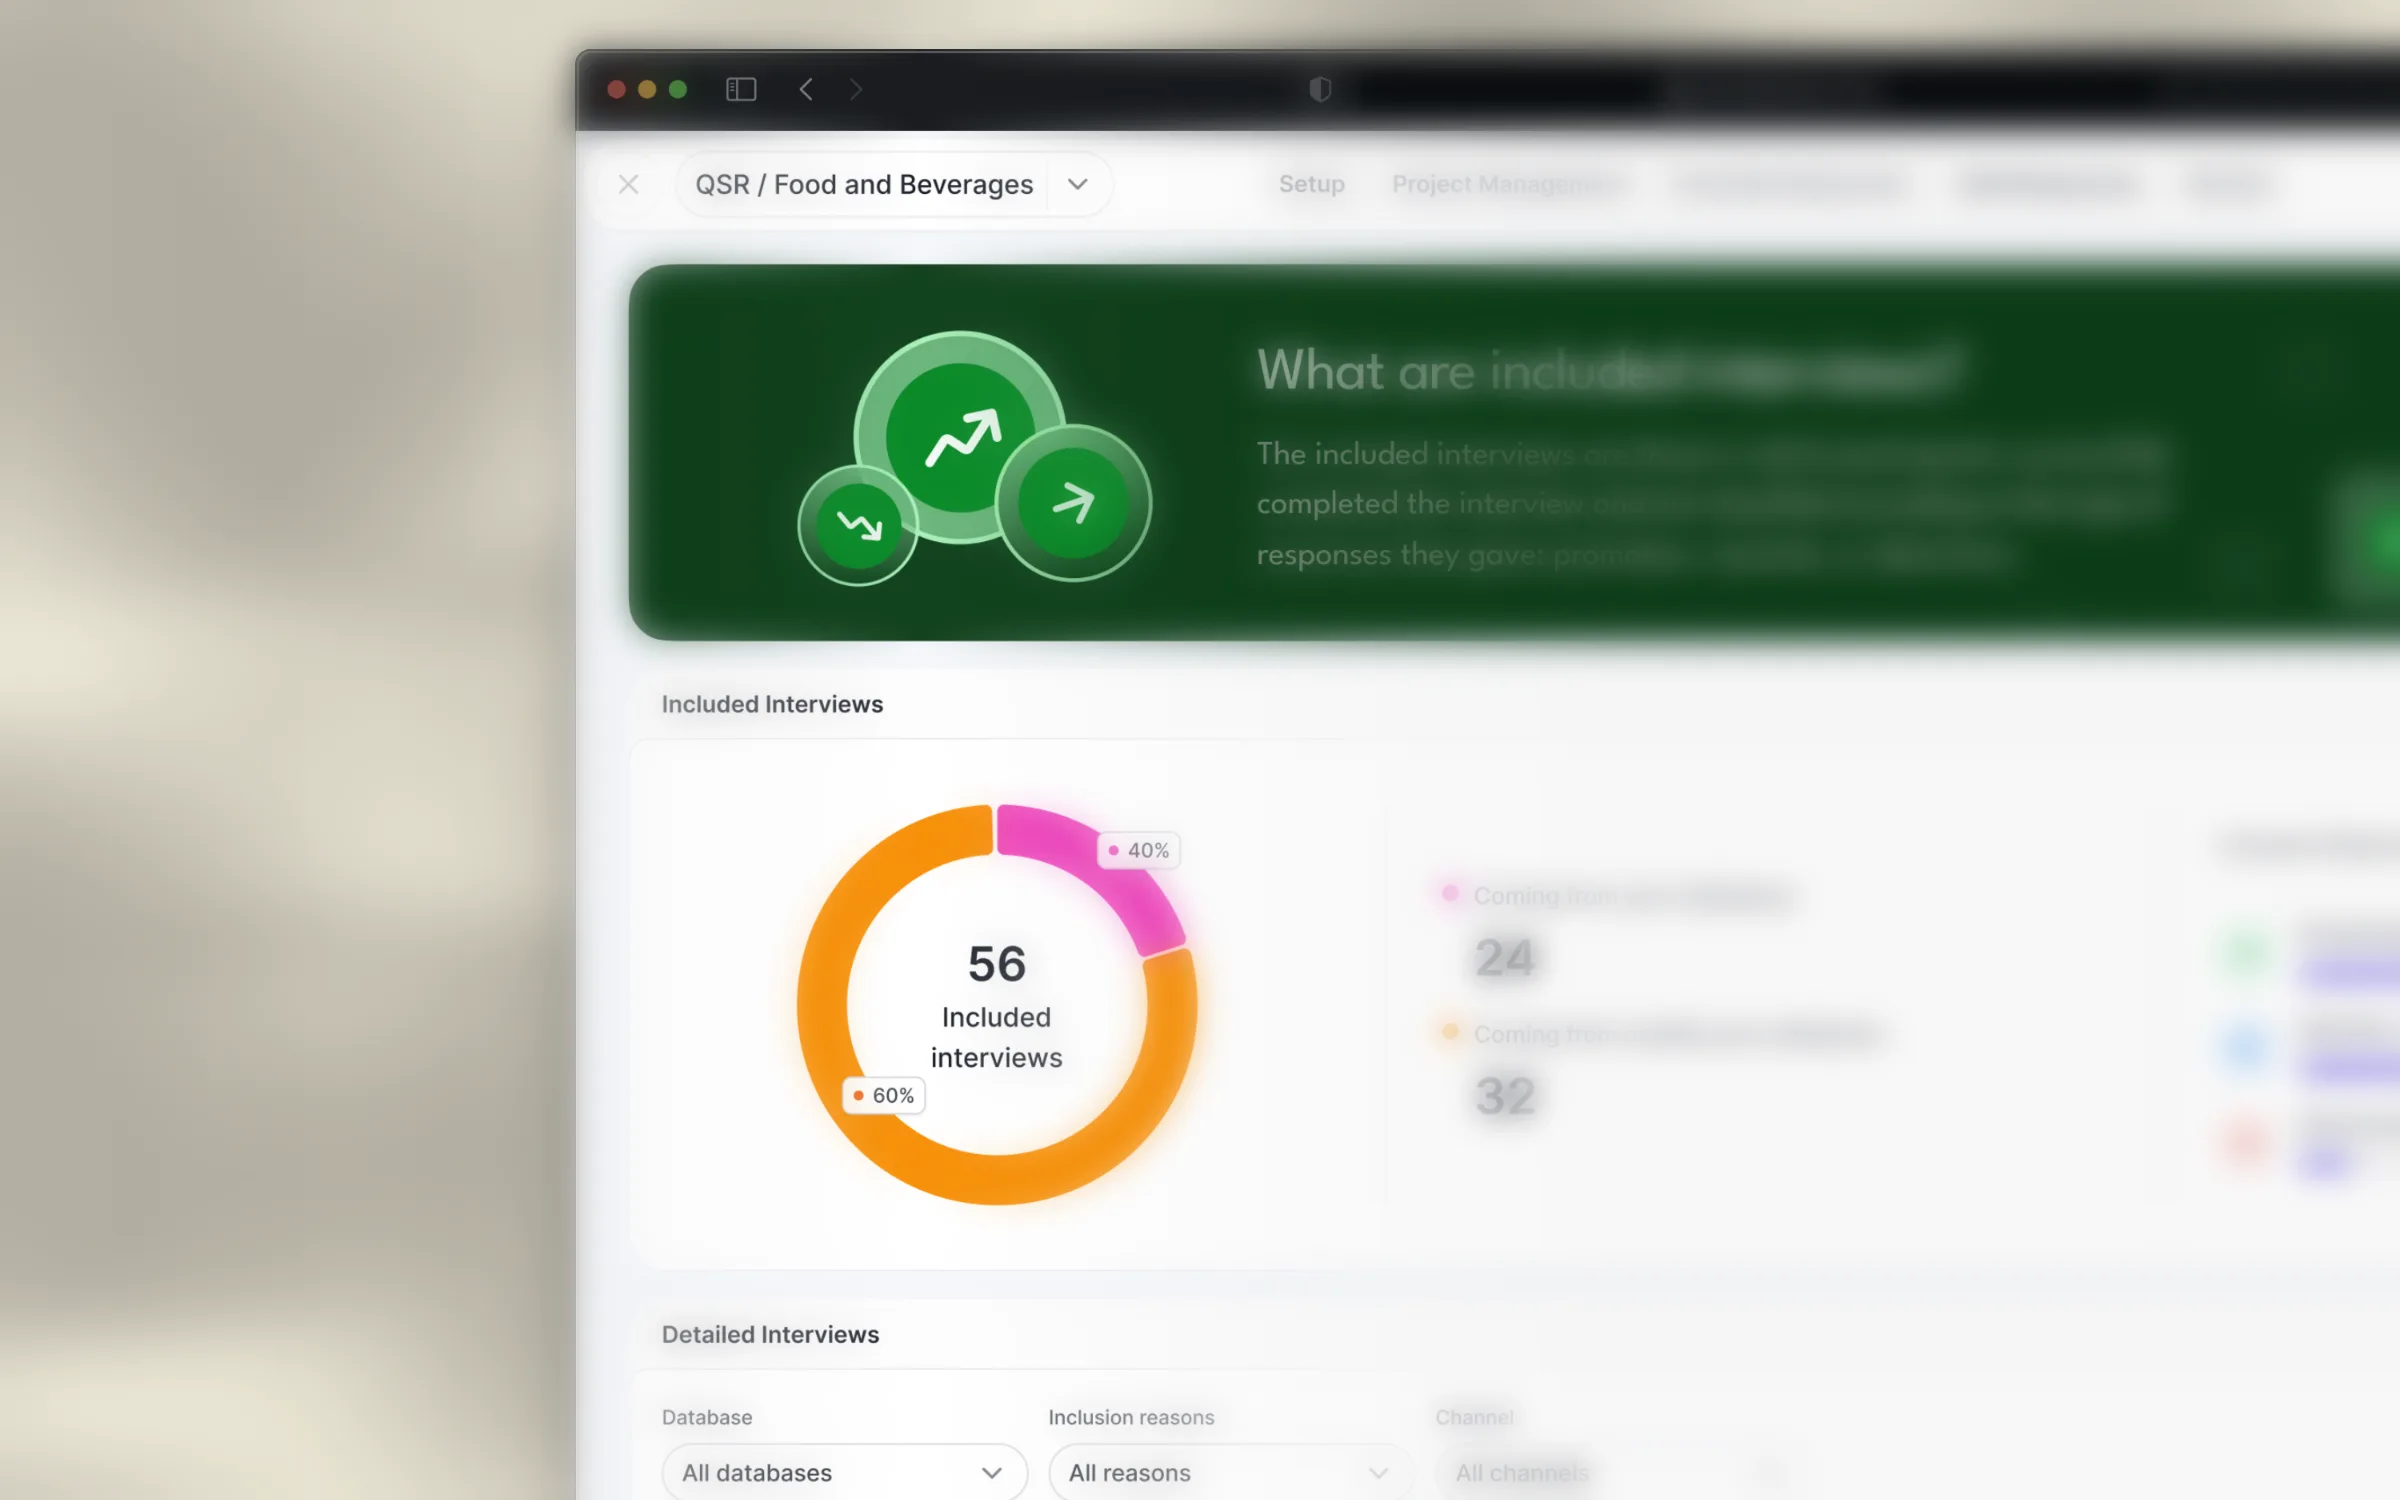Click the Detailed Interviews heading
The image size is (2400, 1500).
[770, 1334]
